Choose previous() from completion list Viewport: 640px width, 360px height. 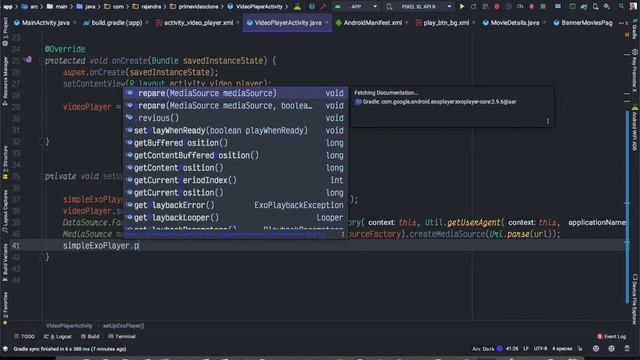click(236, 118)
